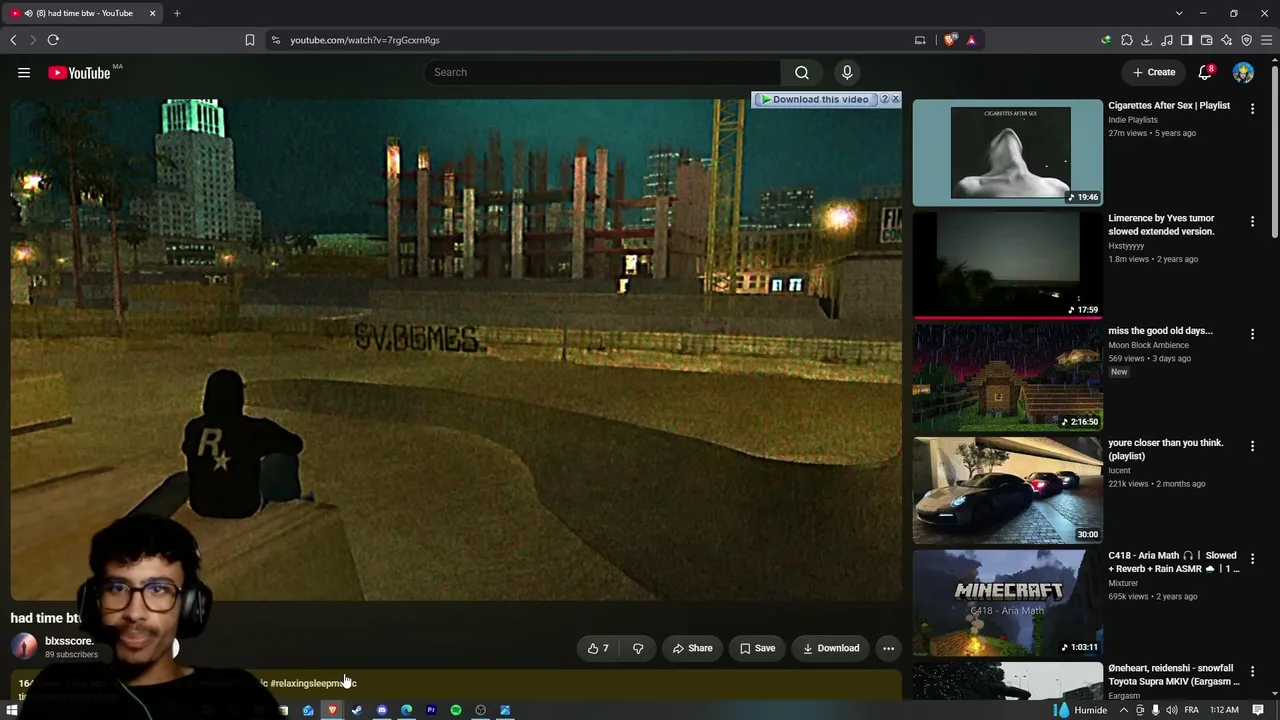Click the address bar URL

365,40
